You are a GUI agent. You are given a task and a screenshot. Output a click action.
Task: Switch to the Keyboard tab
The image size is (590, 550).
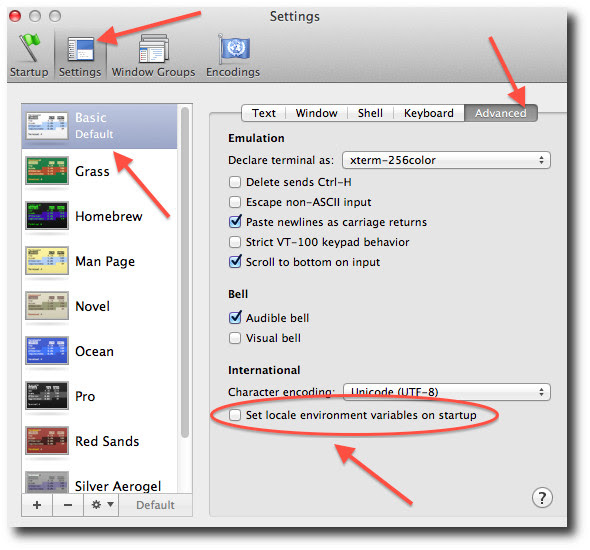tap(429, 113)
